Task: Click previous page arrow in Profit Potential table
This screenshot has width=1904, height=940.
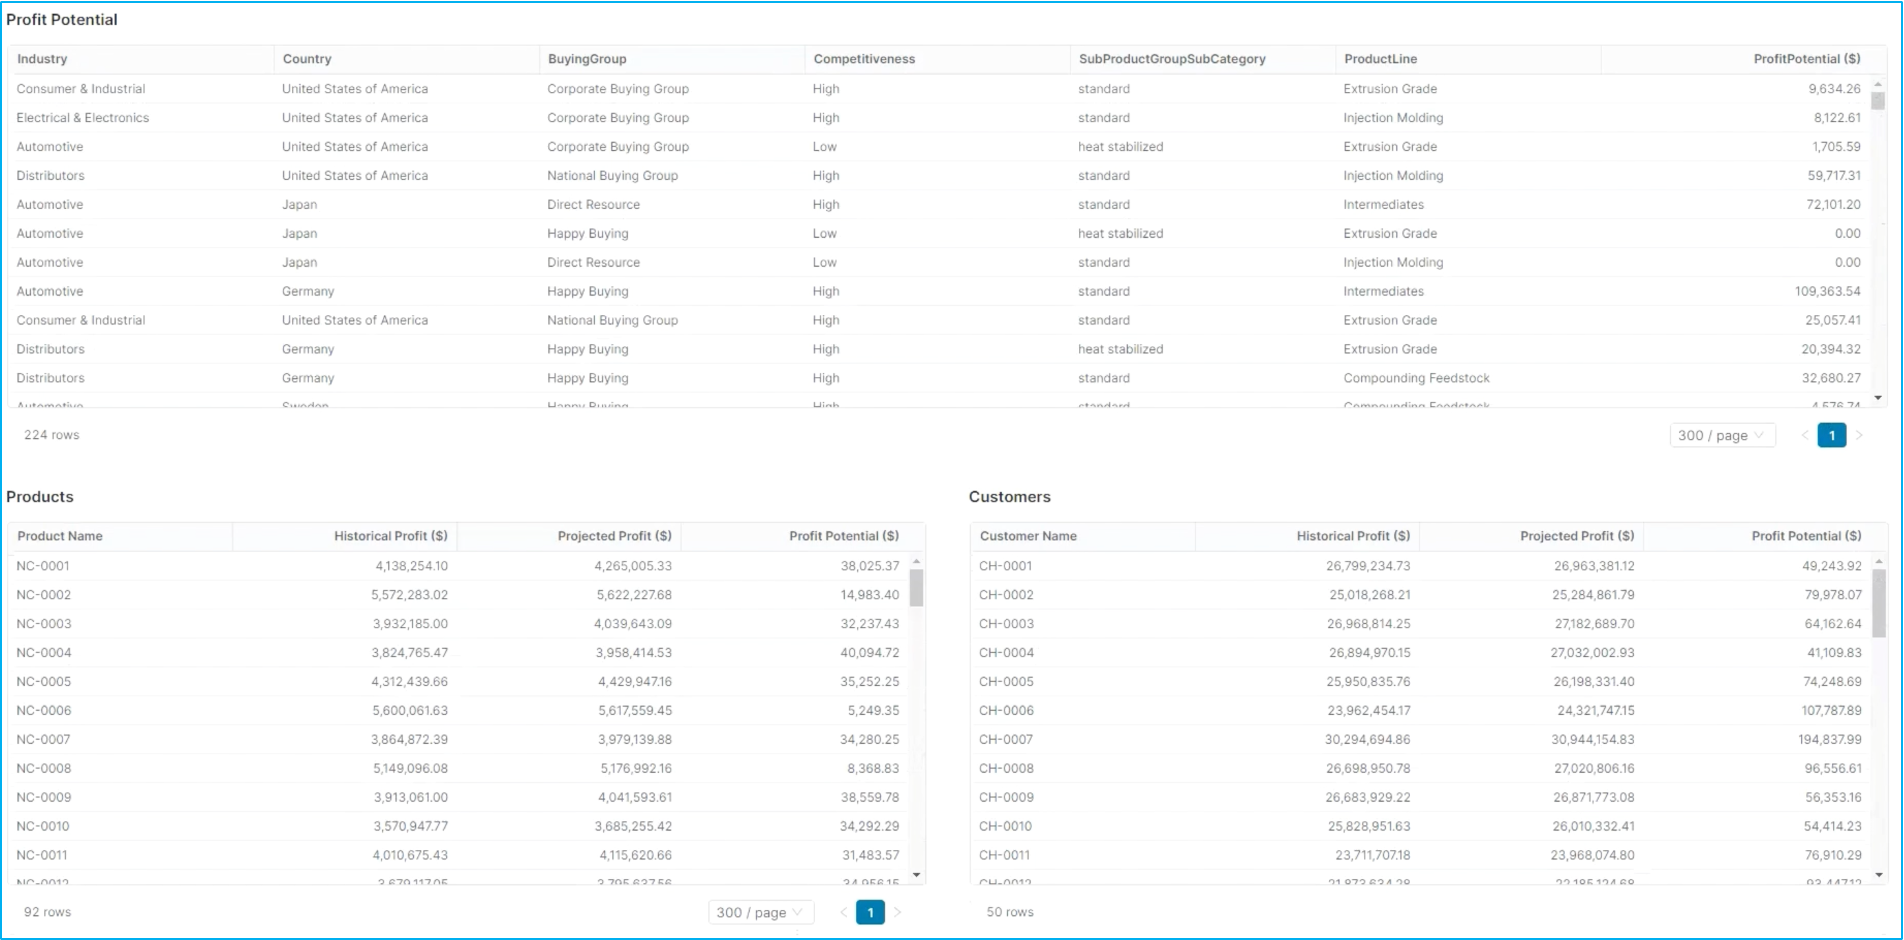Action: click(x=1805, y=435)
